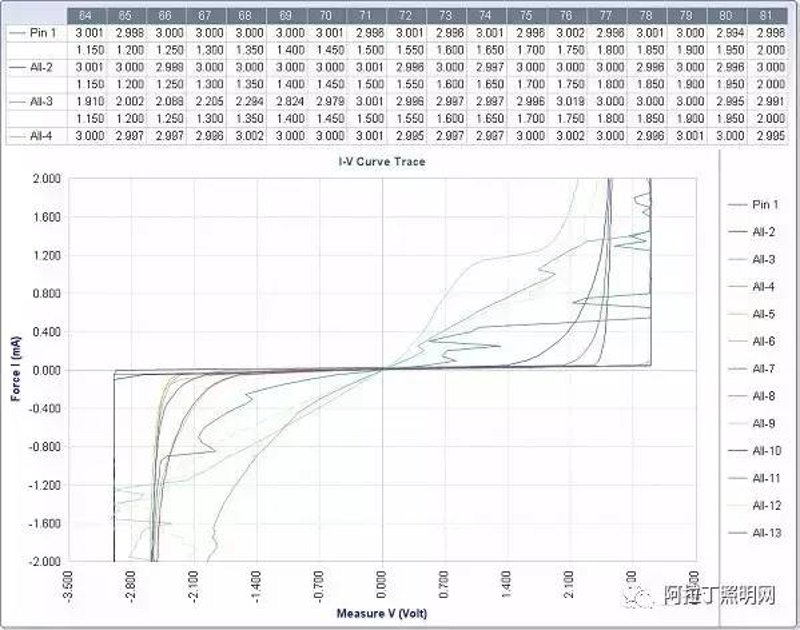Click column header 72
Viewport: 800px width, 630px height.
(x=406, y=16)
